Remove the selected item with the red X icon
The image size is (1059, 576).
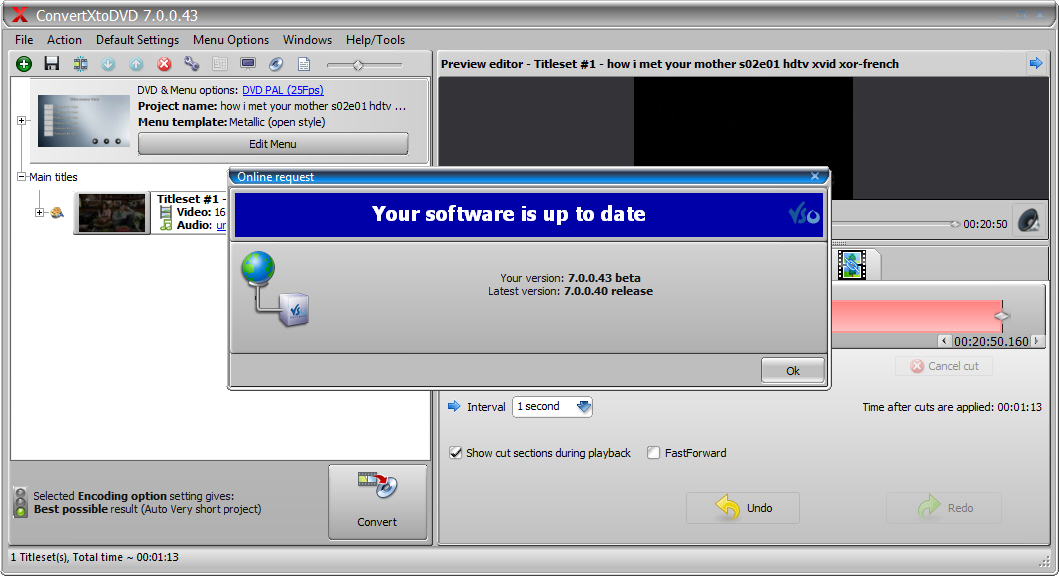click(164, 64)
